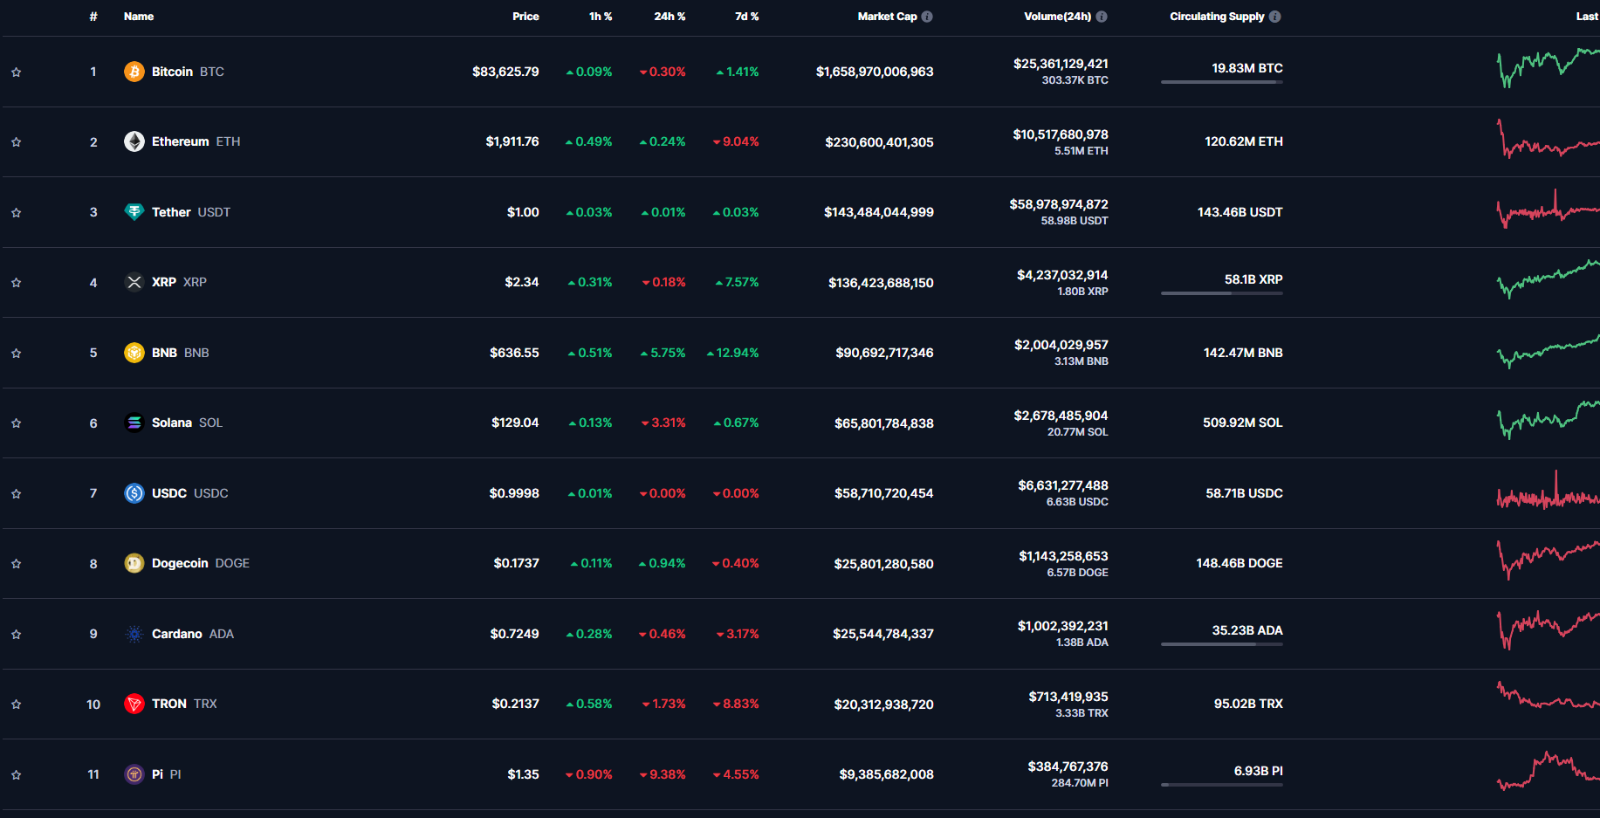The width and height of the screenshot is (1600, 818).
Task: Sort by the 1h % column
Action: pyautogui.click(x=601, y=17)
